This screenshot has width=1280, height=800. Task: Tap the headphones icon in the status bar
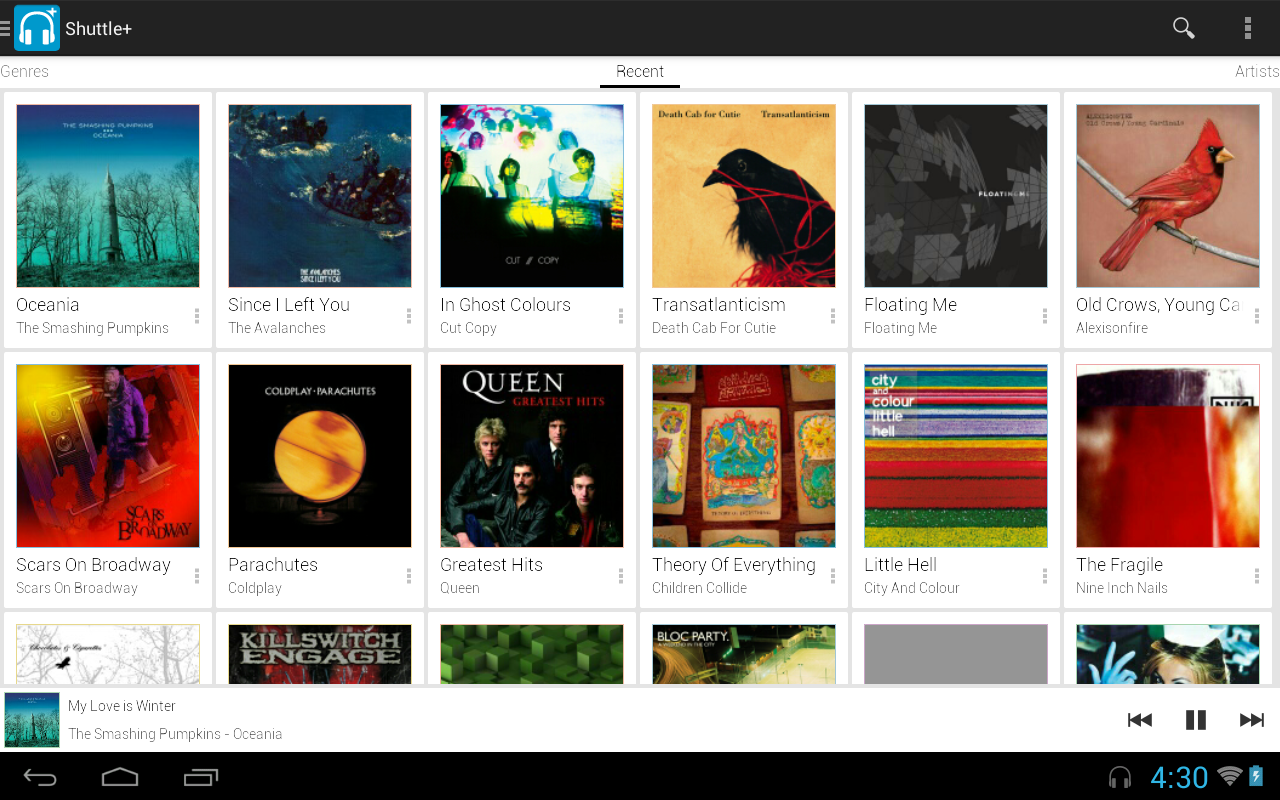click(x=1119, y=777)
